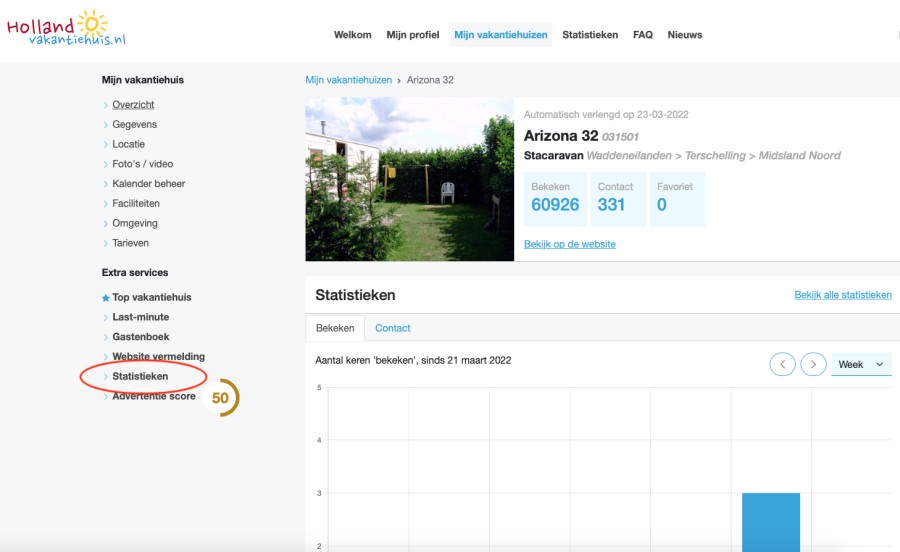Viewport: 900px width, 552px height.
Task: Open the Nieuws page
Action: click(x=685, y=35)
